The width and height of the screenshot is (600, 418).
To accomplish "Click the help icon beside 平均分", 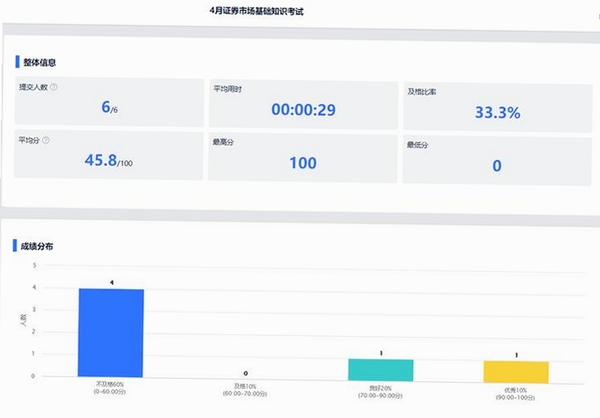I will 46,140.
